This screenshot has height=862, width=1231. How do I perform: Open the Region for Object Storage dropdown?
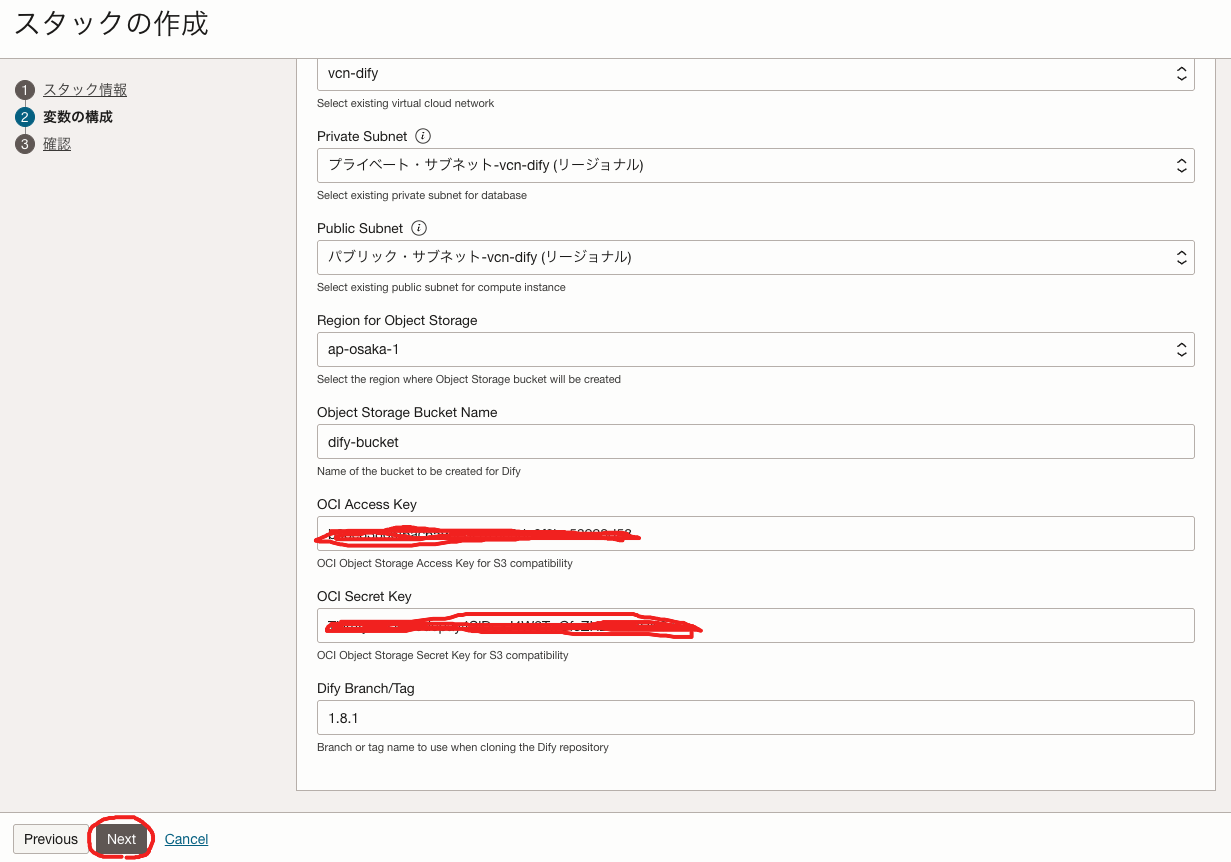(x=755, y=349)
